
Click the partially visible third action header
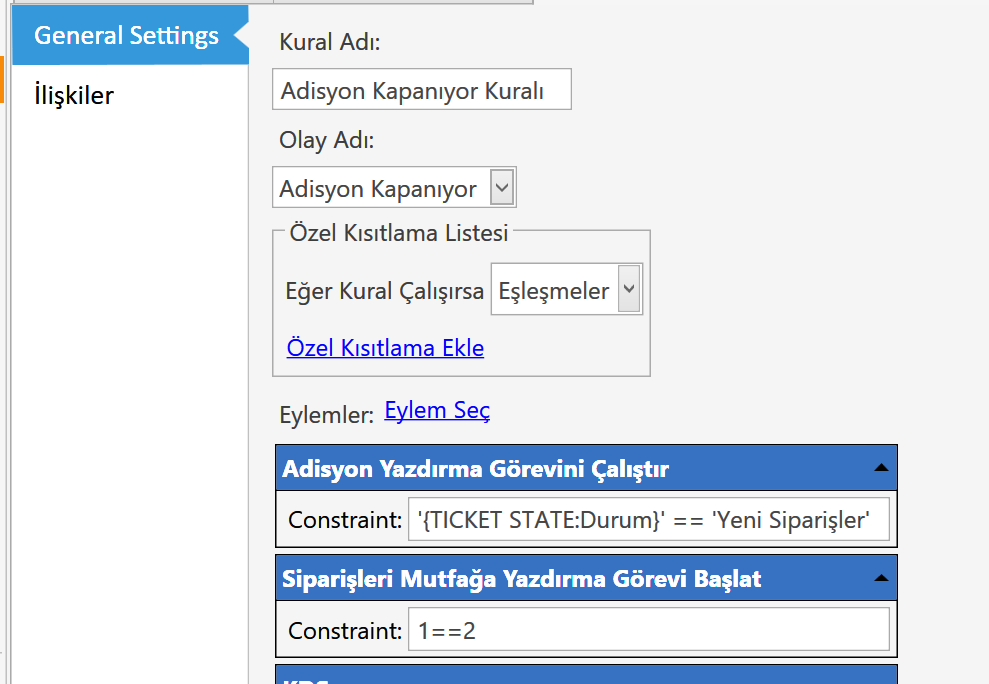(587, 675)
